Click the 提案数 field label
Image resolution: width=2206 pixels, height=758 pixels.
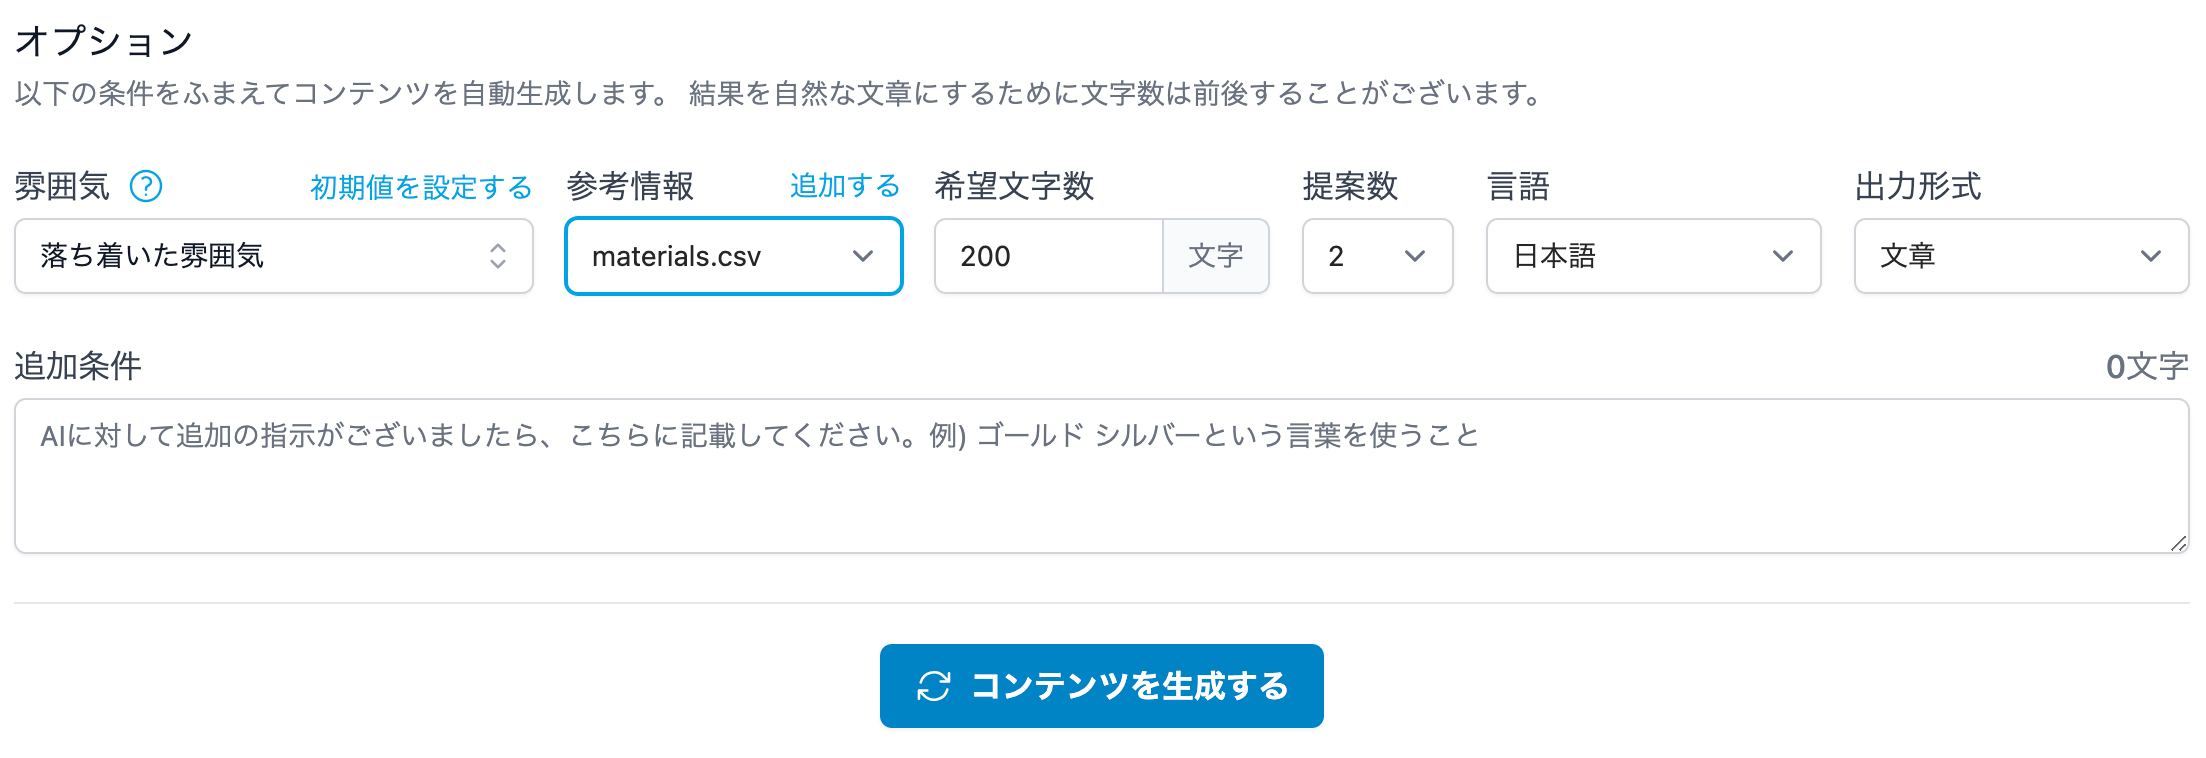click(x=1350, y=186)
